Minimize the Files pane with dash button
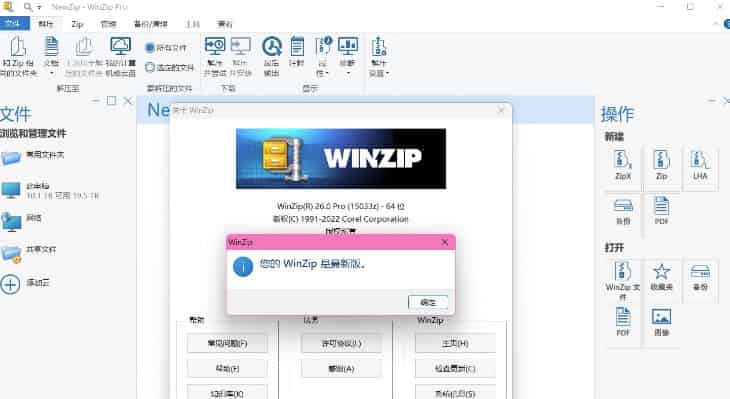 pyautogui.click(x=95, y=101)
